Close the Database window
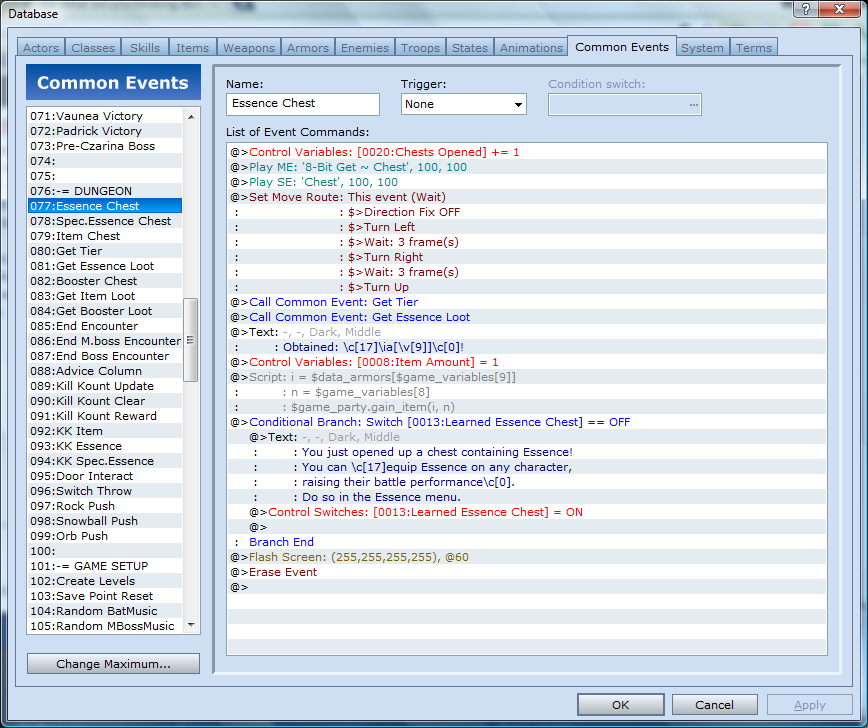The image size is (868, 728). (x=839, y=11)
